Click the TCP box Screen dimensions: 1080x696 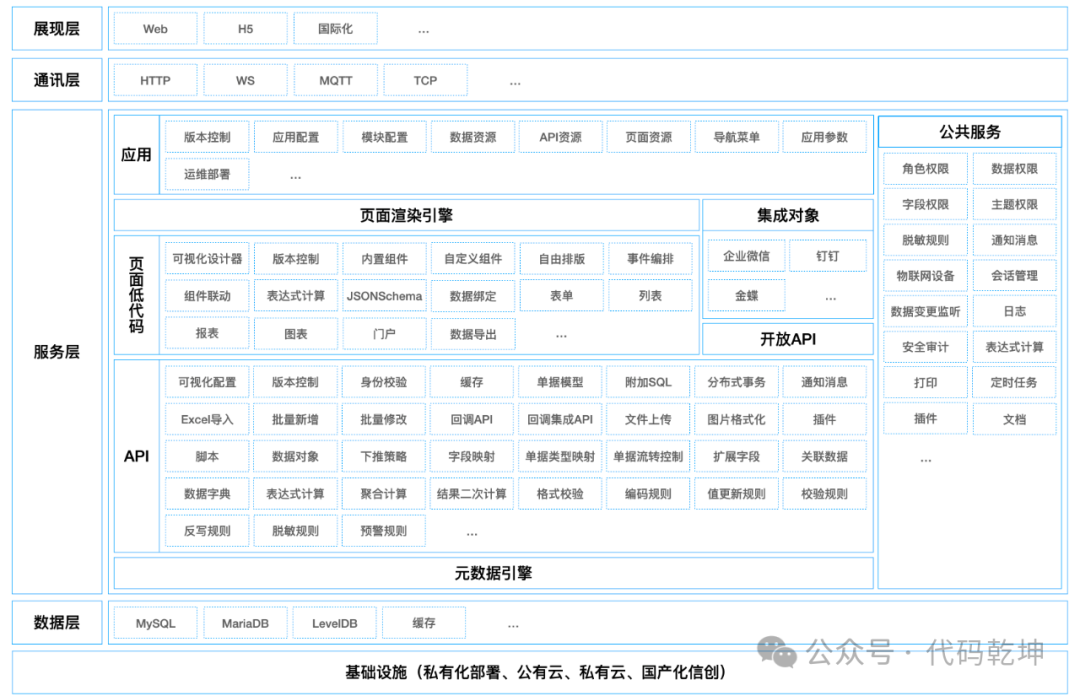coord(426,81)
